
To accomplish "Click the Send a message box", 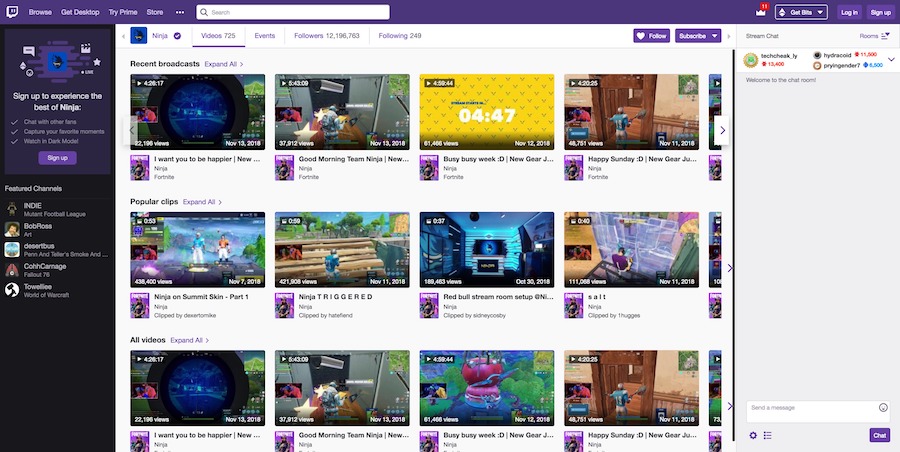I will pyautogui.click(x=818, y=412).
